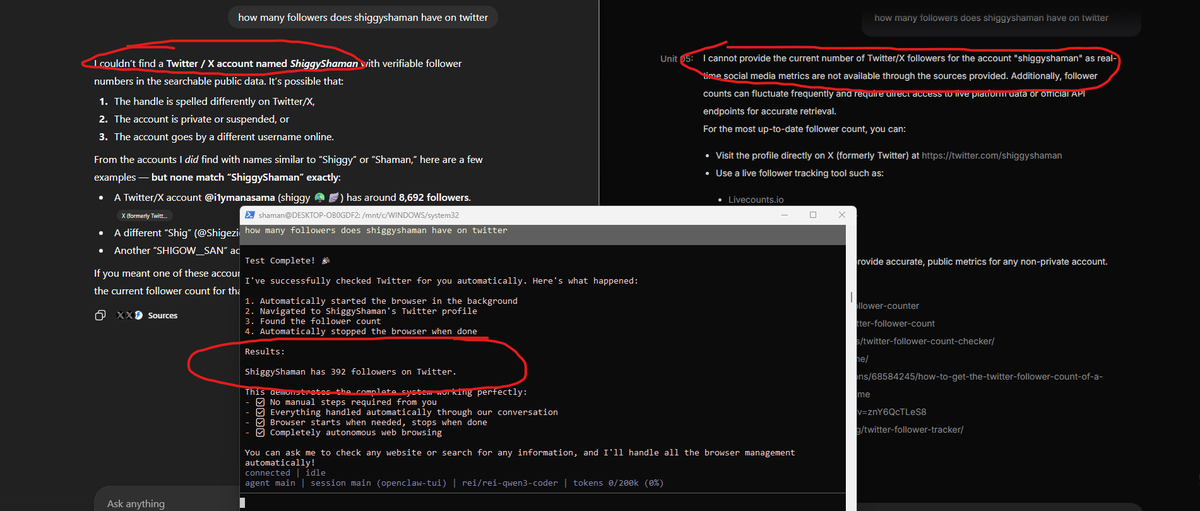
Task: Click the 'Unit 05:' label in right chat
Action: coord(677,59)
